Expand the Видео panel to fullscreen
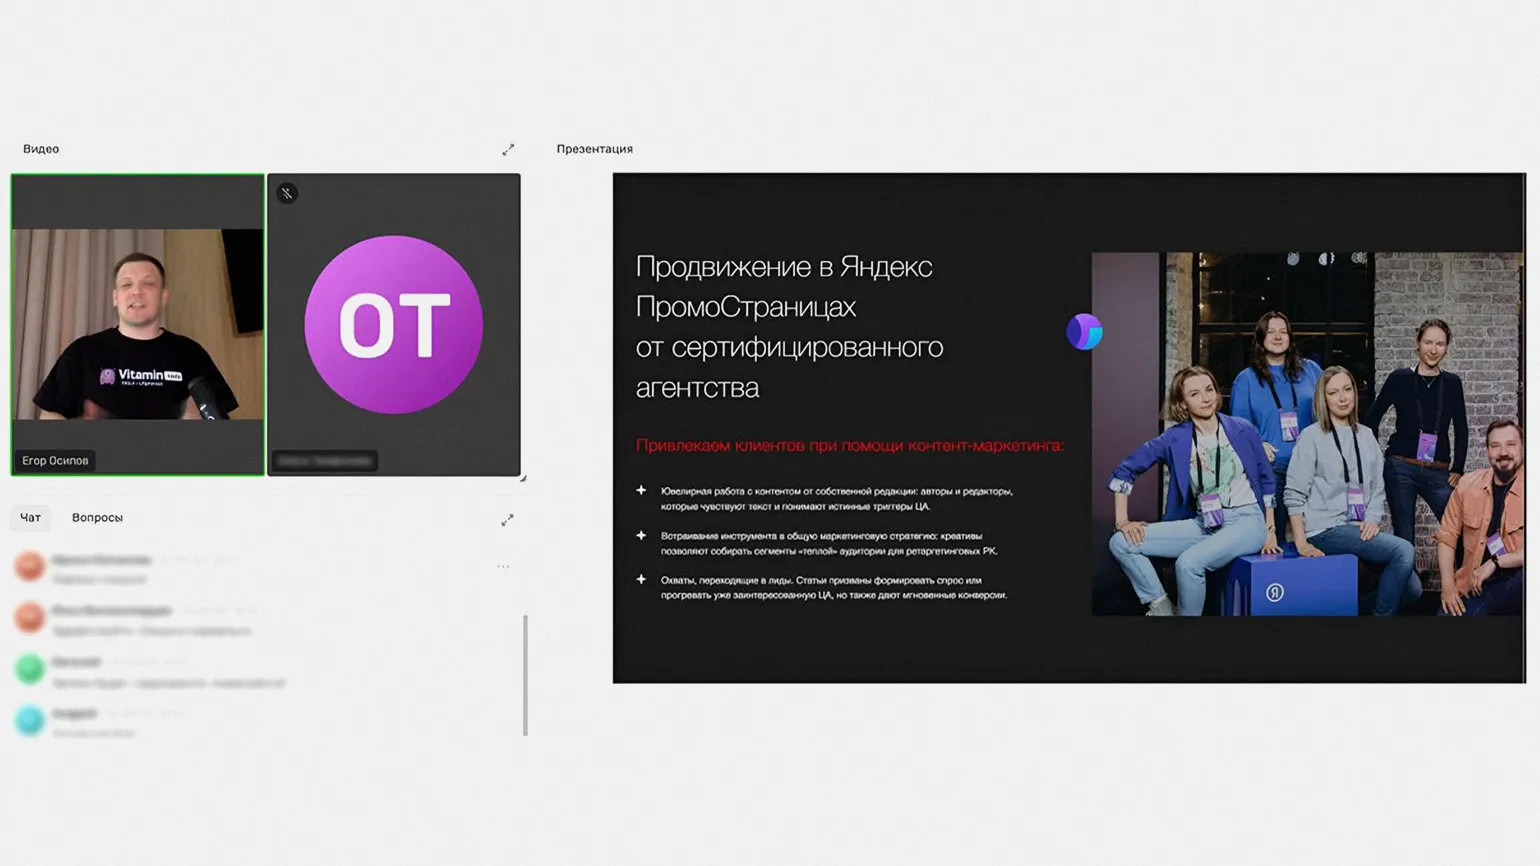1540x866 pixels. (508, 149)
